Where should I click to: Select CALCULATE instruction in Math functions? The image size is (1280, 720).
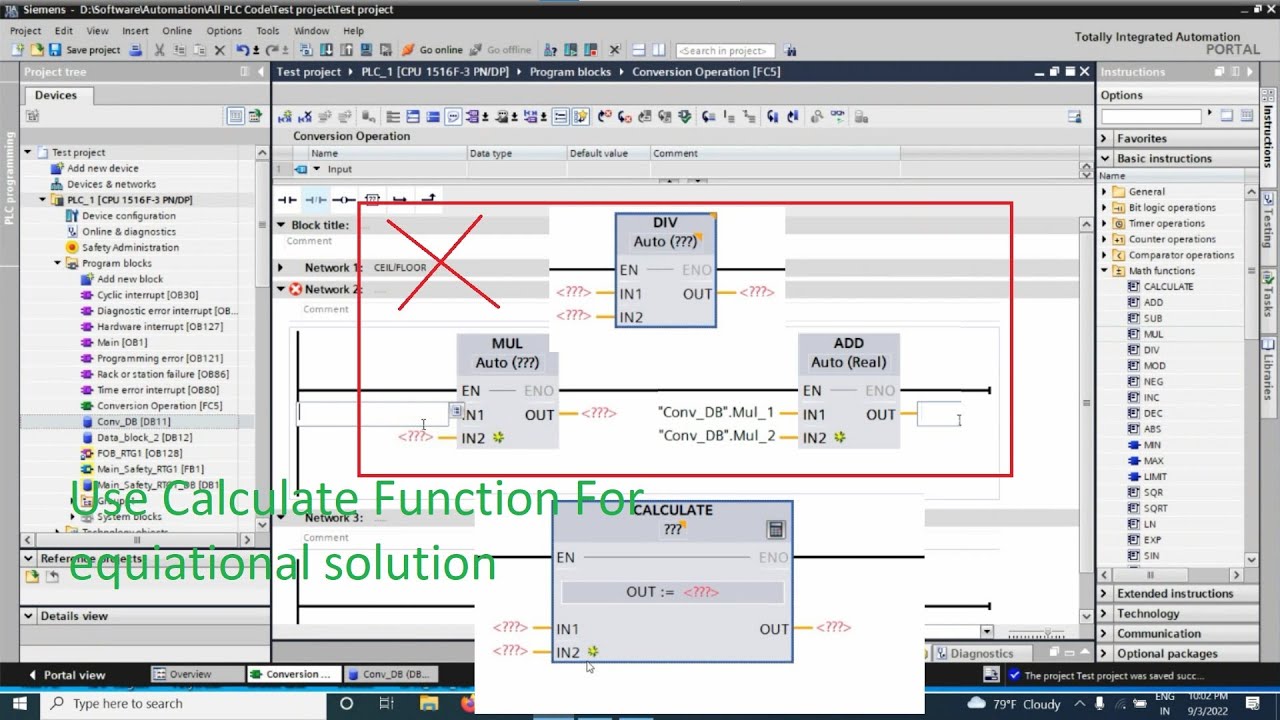point(1168,287)
